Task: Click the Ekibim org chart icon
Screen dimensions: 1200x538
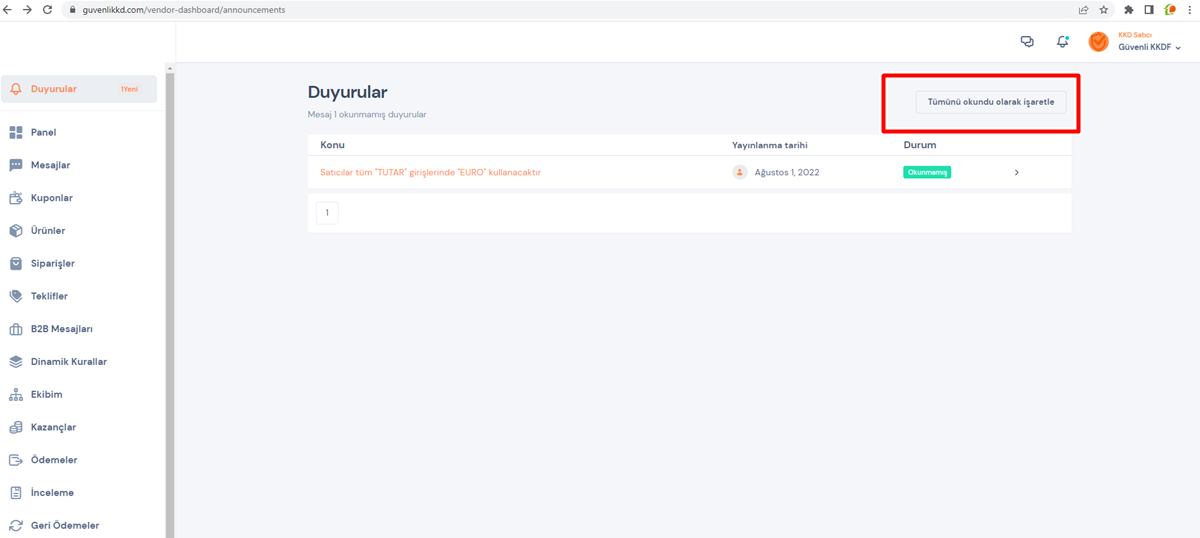Action: (x=15, y=394)
